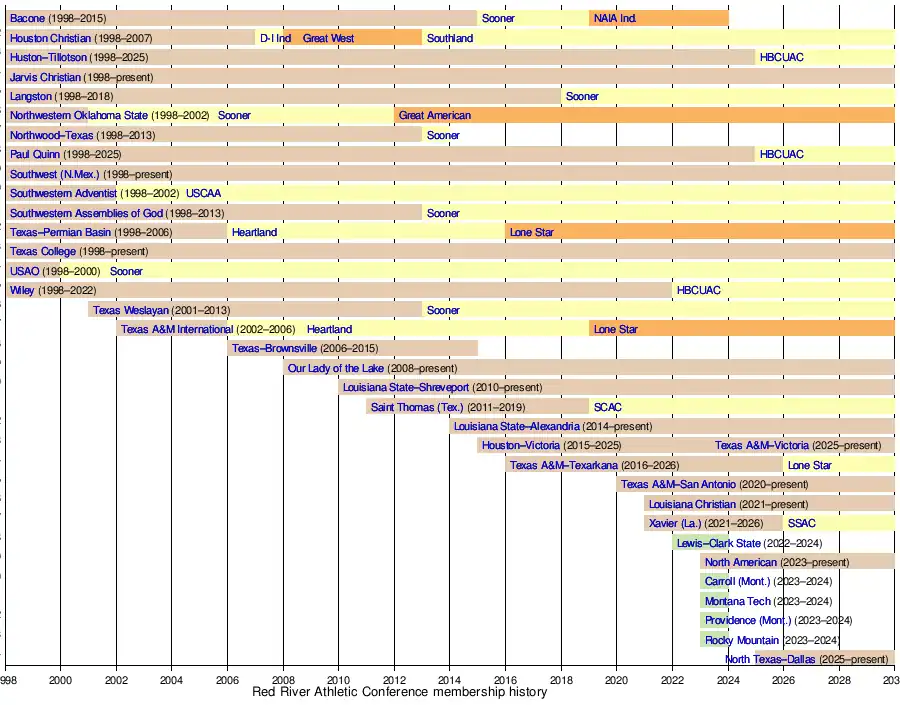Open the USAO link
The image size is (900, 705).
[x=25, y=272]
